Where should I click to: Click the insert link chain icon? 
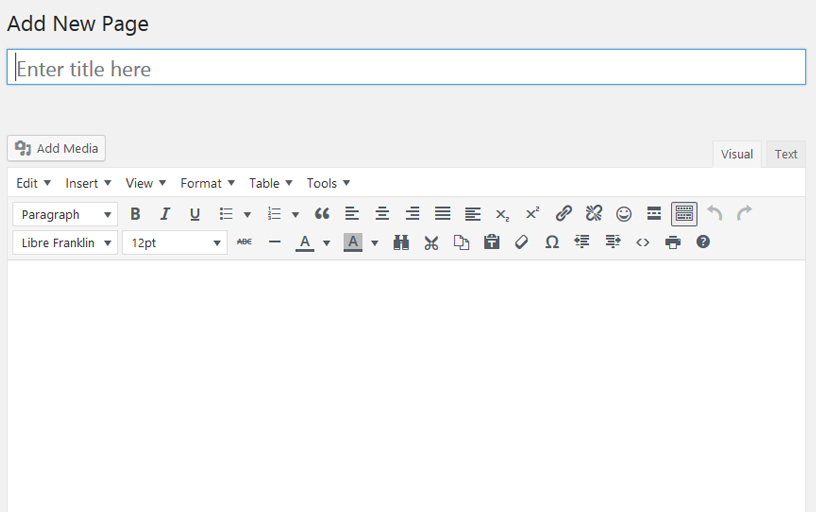pyautogui.click(x=564, y=214)
